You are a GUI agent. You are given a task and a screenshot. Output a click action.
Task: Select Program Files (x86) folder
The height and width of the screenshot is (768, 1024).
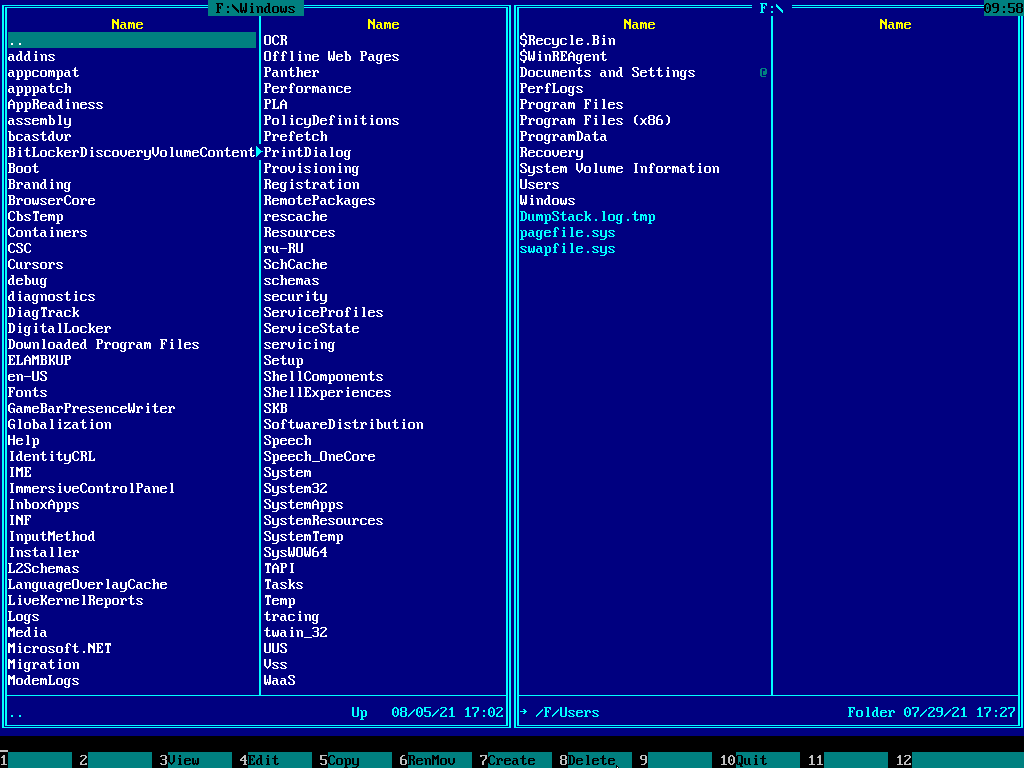(x=595, y=121)
